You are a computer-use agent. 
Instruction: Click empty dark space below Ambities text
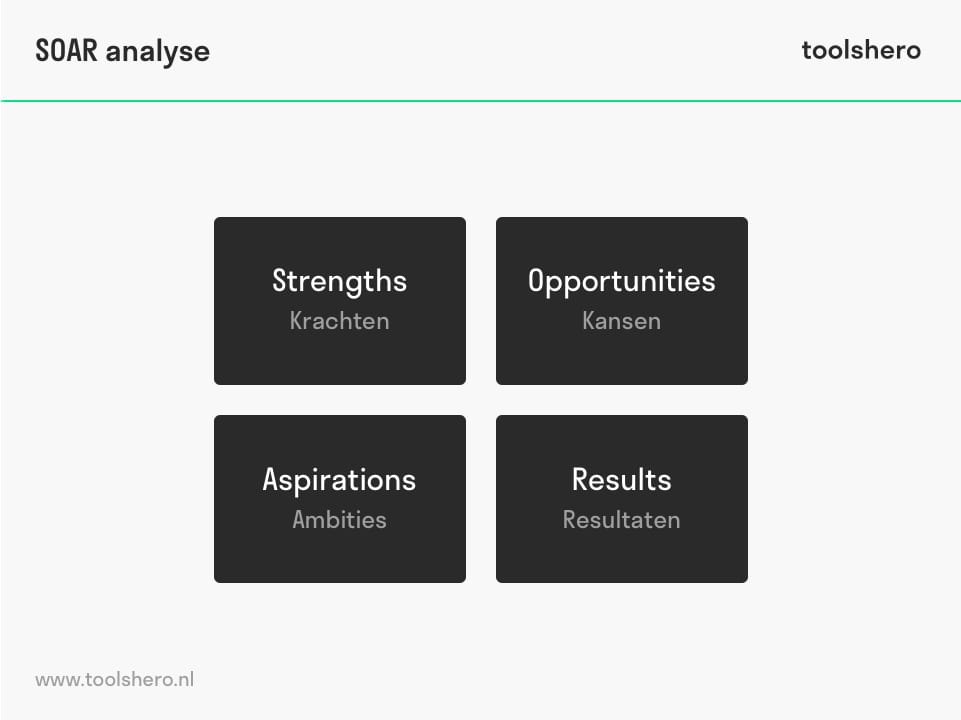coord(339,558)
